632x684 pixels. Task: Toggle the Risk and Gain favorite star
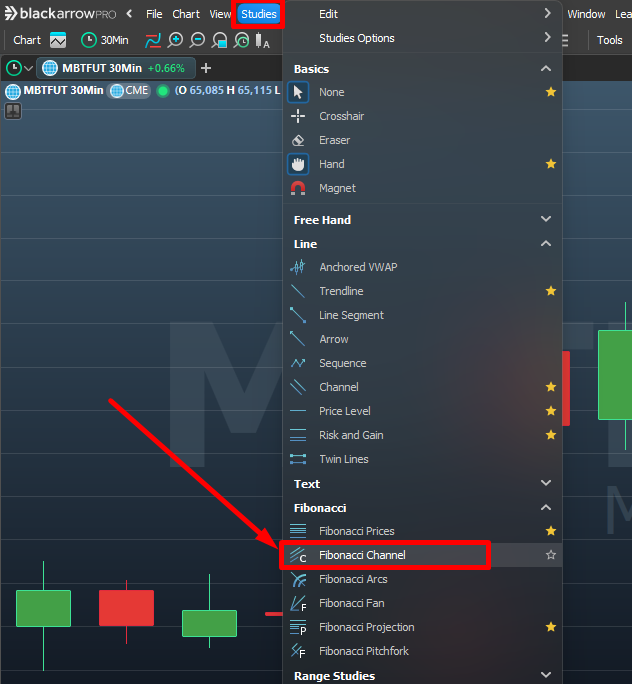(x=551, y=435)
